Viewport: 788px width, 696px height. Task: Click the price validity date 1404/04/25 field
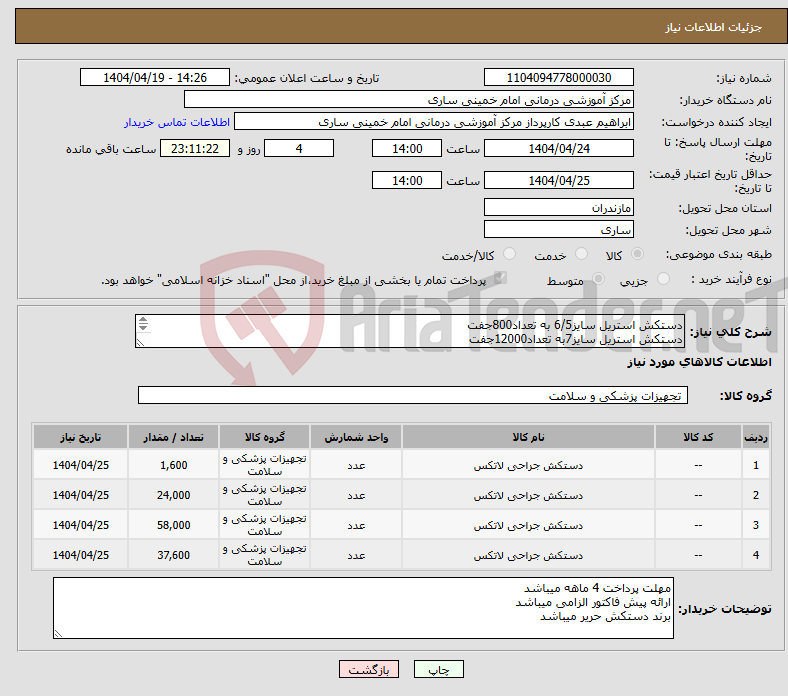pos(558,180)
